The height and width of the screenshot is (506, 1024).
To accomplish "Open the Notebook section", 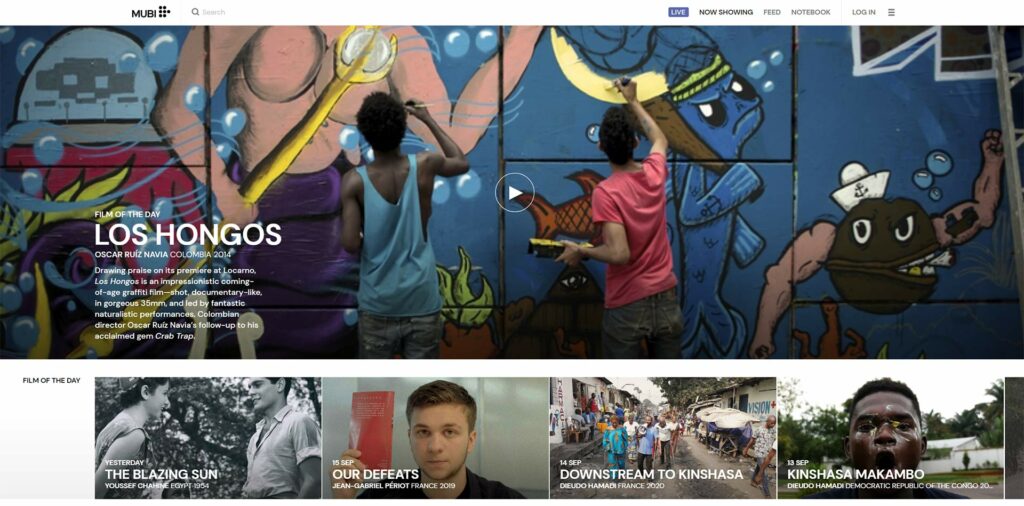I will pyautogui.click(x=811, y=12).
